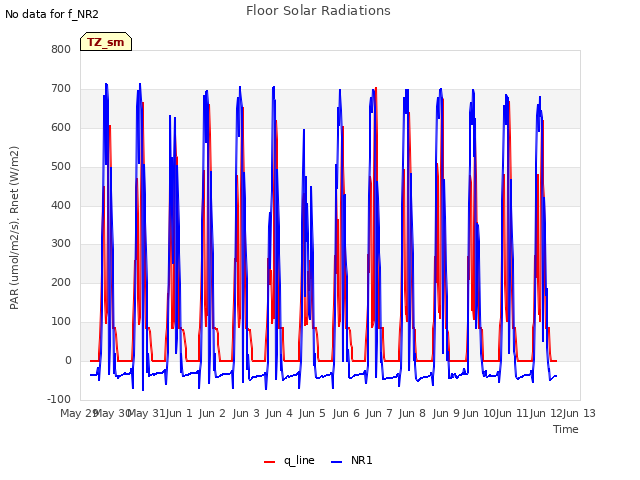Click the 800 y-axis tick label

click(x=61, y=50)
